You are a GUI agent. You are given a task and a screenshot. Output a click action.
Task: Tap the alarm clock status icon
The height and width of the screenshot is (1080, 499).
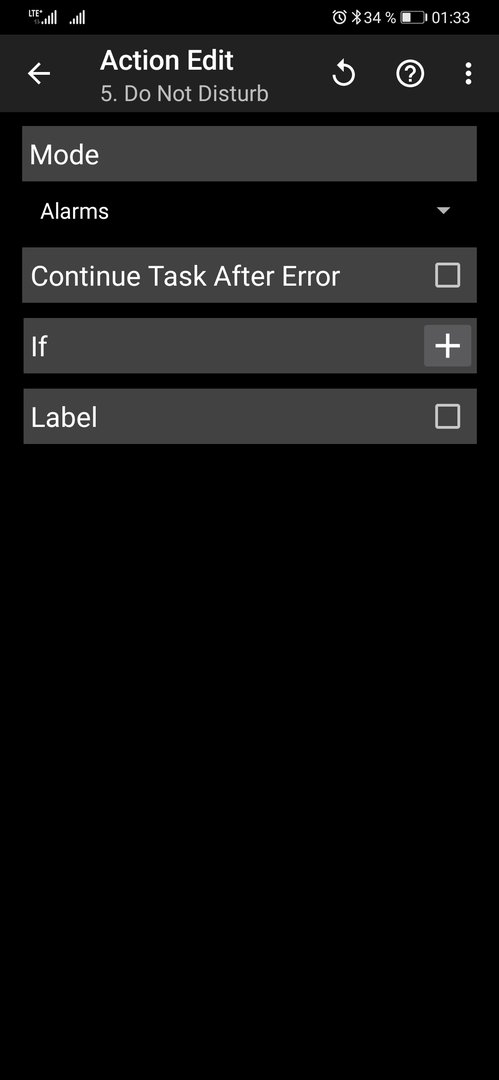pos(339,17)
